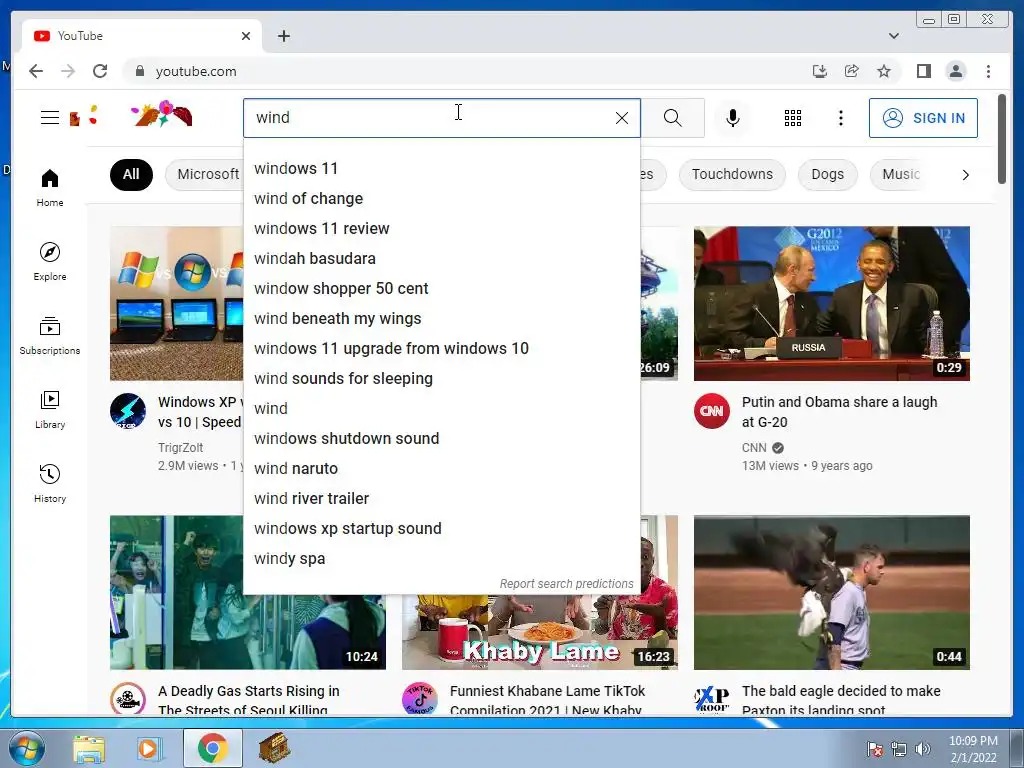Choose suggestion "windah basudara"
This screenshot has height=768, width=1024.
441,259
